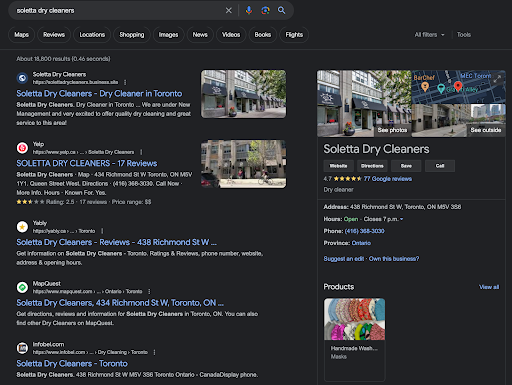The width and height of the screenshot is (512, 385).
Task: Click 'Suggest an edit' link
Action: [344, 259]
